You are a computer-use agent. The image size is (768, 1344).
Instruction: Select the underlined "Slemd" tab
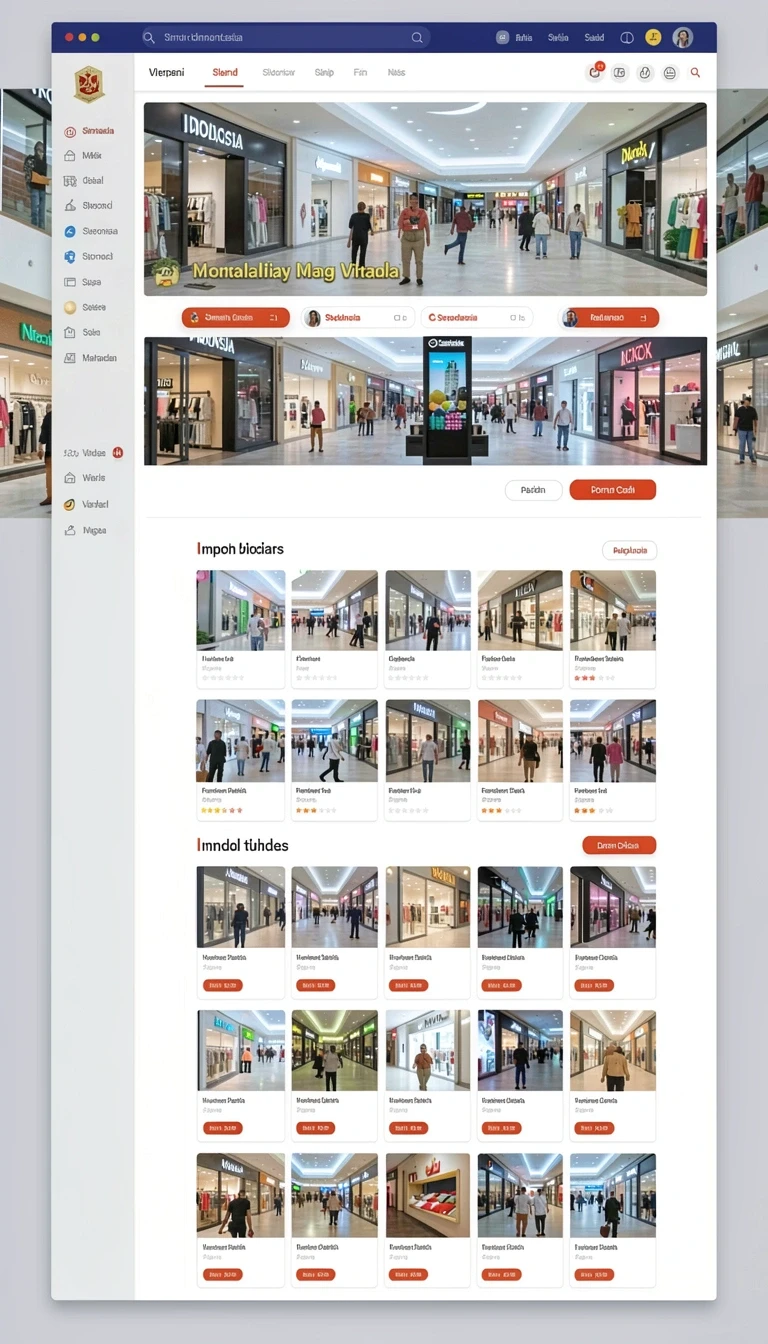(225, 72)
